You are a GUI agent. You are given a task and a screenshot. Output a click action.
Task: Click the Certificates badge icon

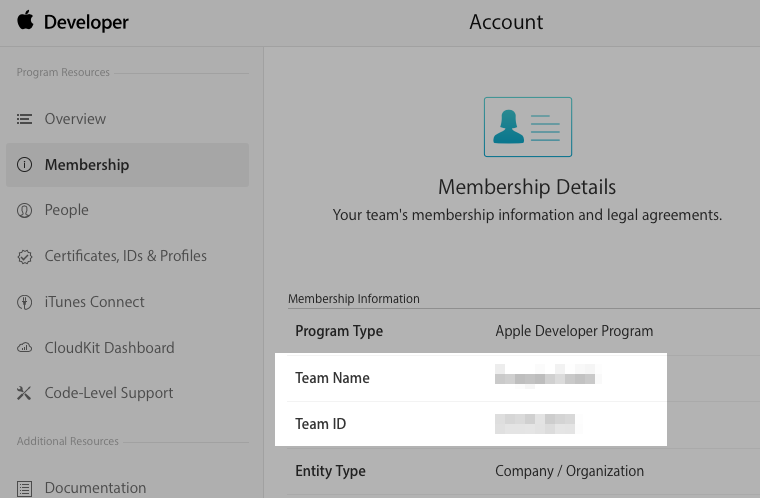[24, 257]
